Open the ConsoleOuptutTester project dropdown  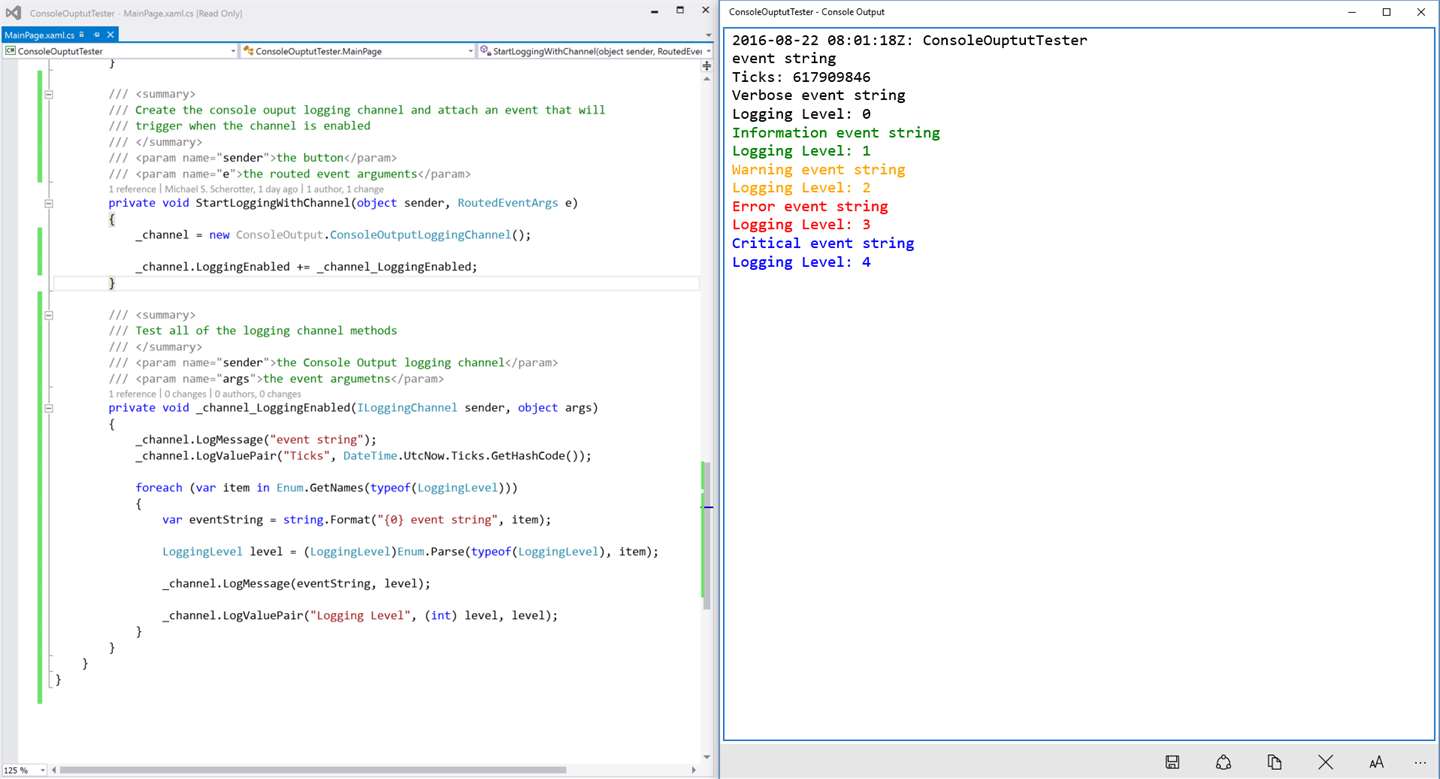tap(120, 51)
